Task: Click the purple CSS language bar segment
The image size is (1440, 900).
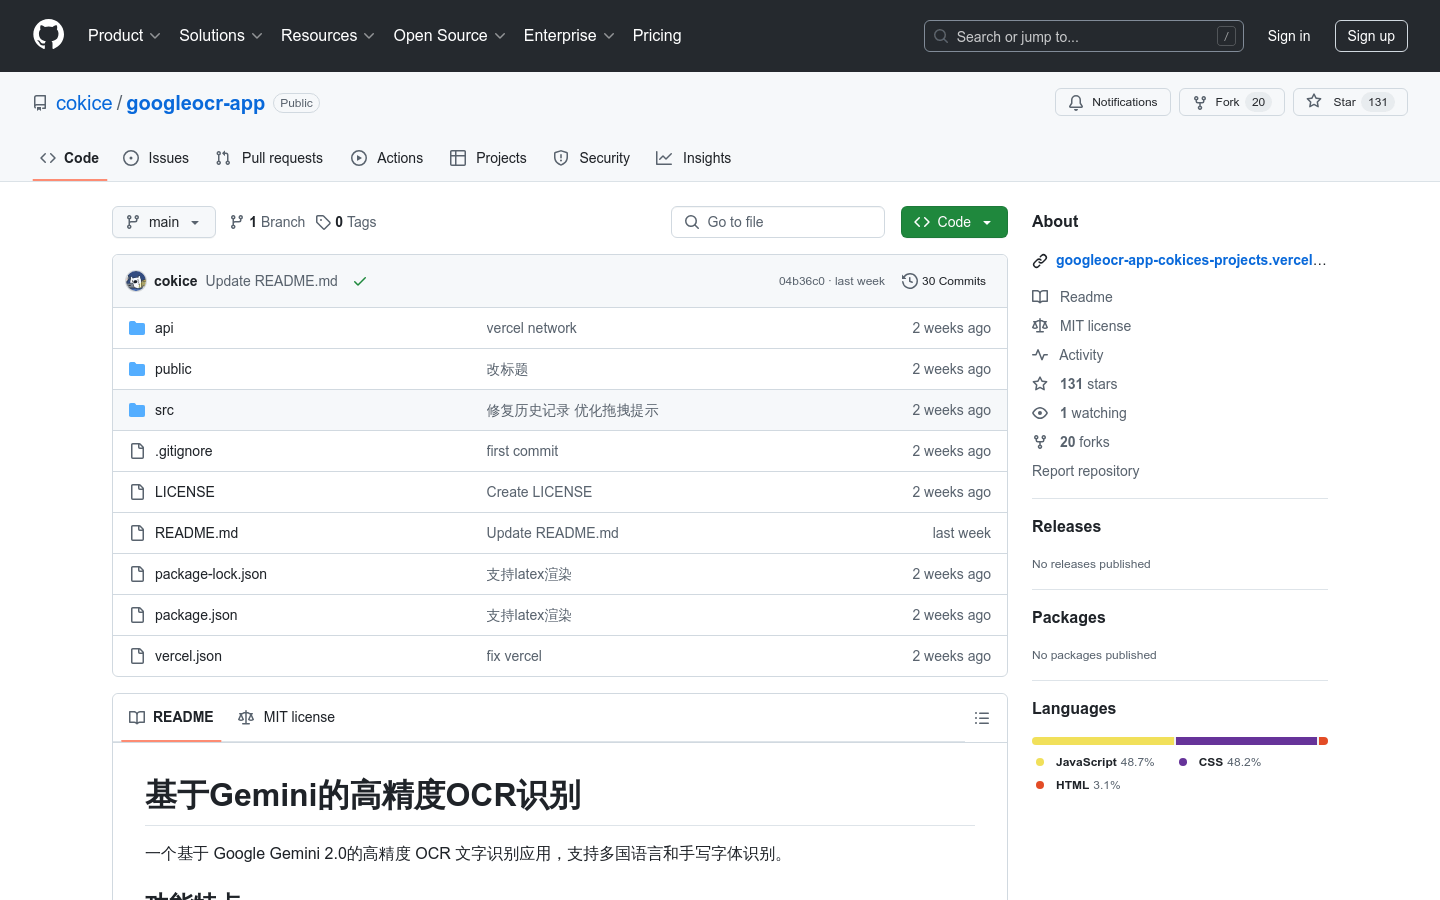Action: (1246, 741)
